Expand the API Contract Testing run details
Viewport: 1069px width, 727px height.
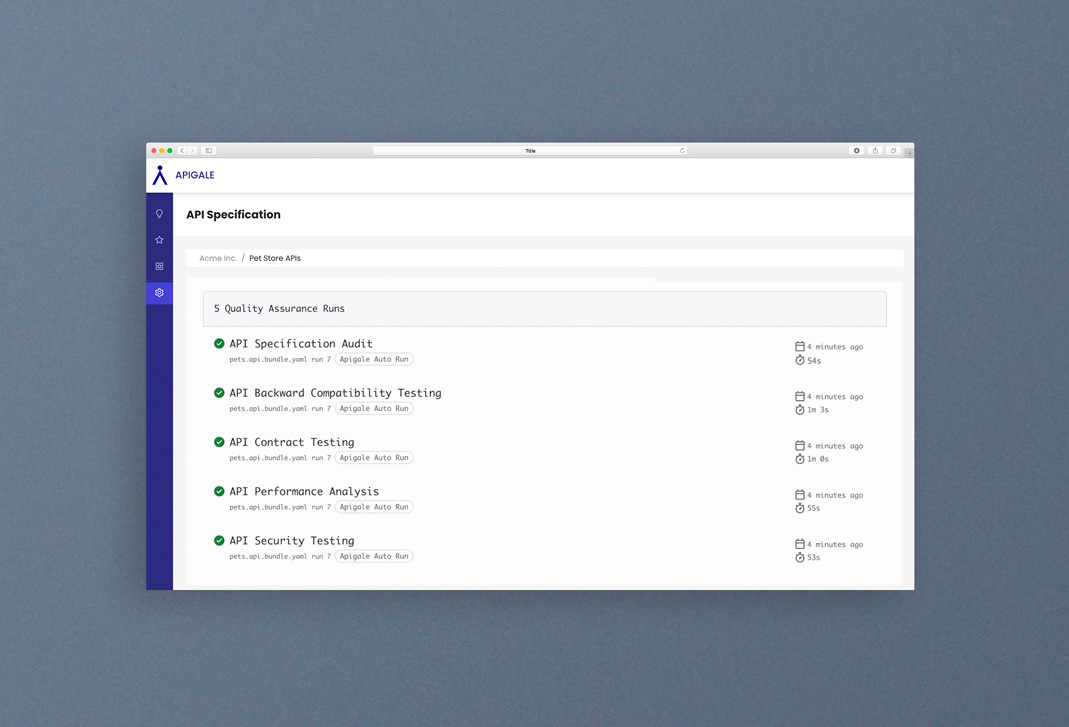291,441
